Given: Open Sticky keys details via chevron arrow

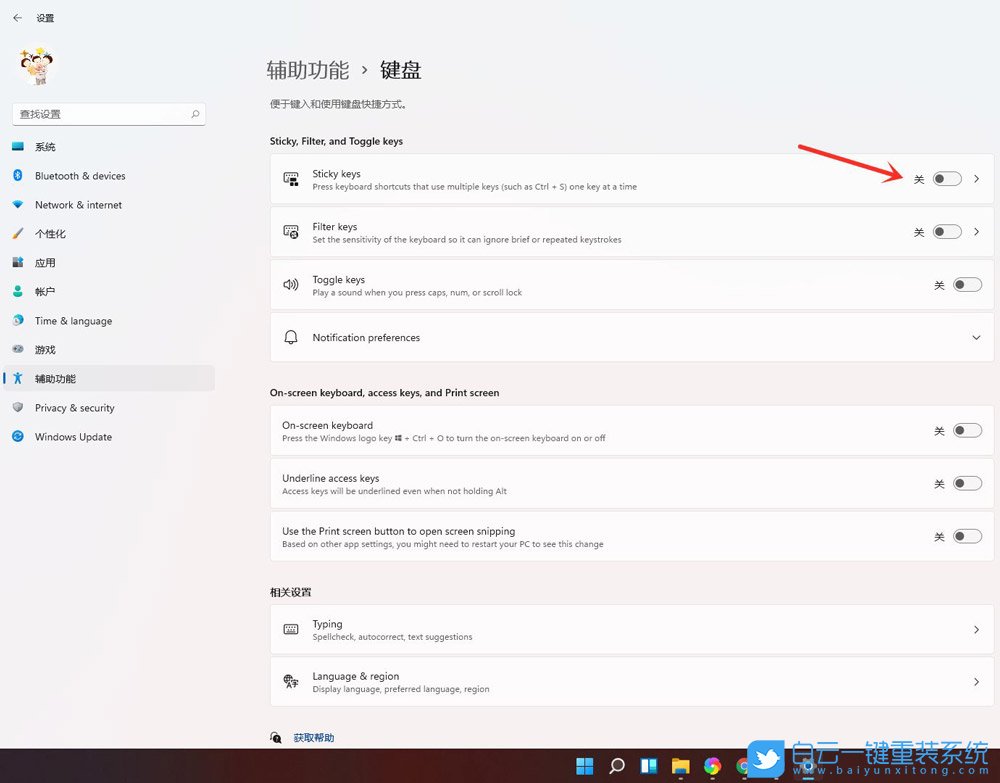Looking at the screenshot, I should click(x=977, y=179).
